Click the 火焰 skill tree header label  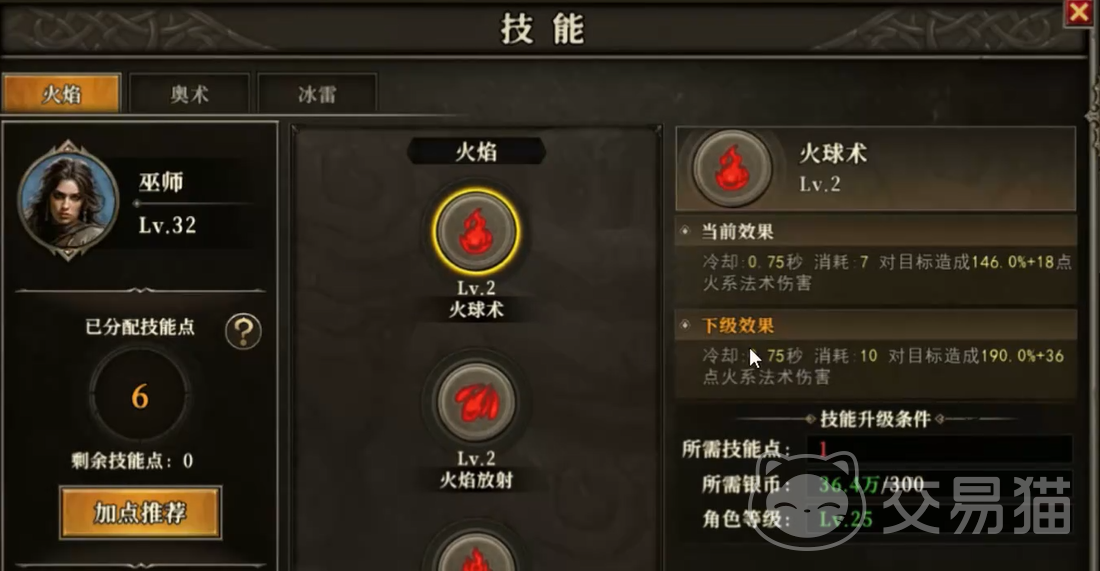point(476,152)
